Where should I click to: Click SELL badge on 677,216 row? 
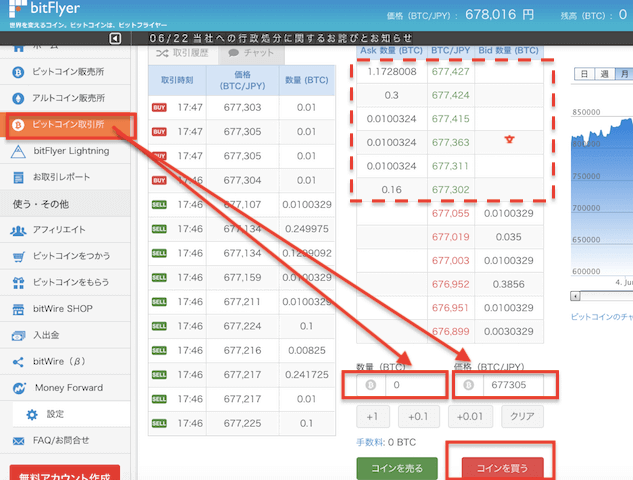point(159,350)
